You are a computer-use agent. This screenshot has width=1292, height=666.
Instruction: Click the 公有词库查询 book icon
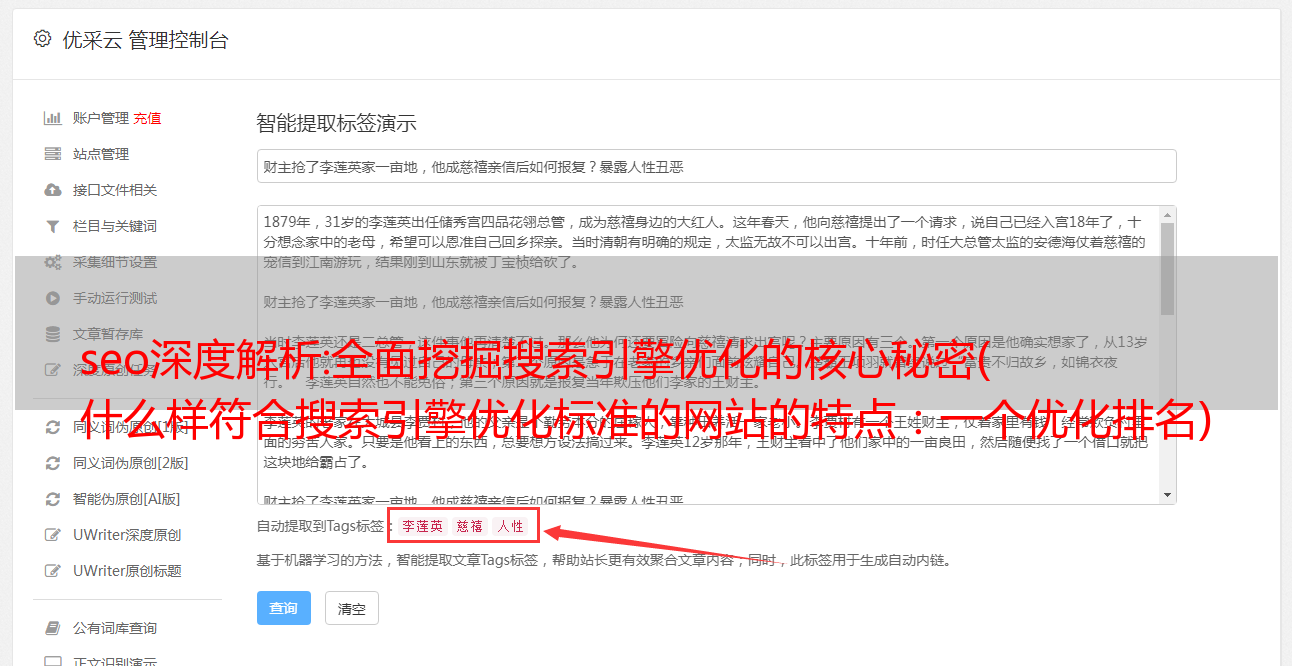click(x=53, y=628)
